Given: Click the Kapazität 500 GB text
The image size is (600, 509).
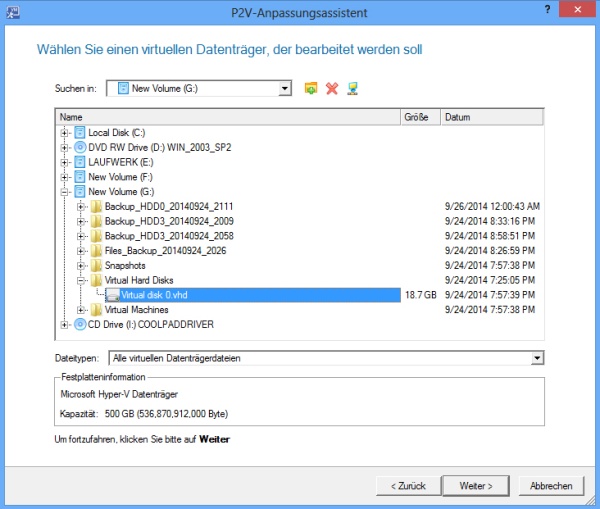Looking at the screenshot, I should tap(144, 414).
